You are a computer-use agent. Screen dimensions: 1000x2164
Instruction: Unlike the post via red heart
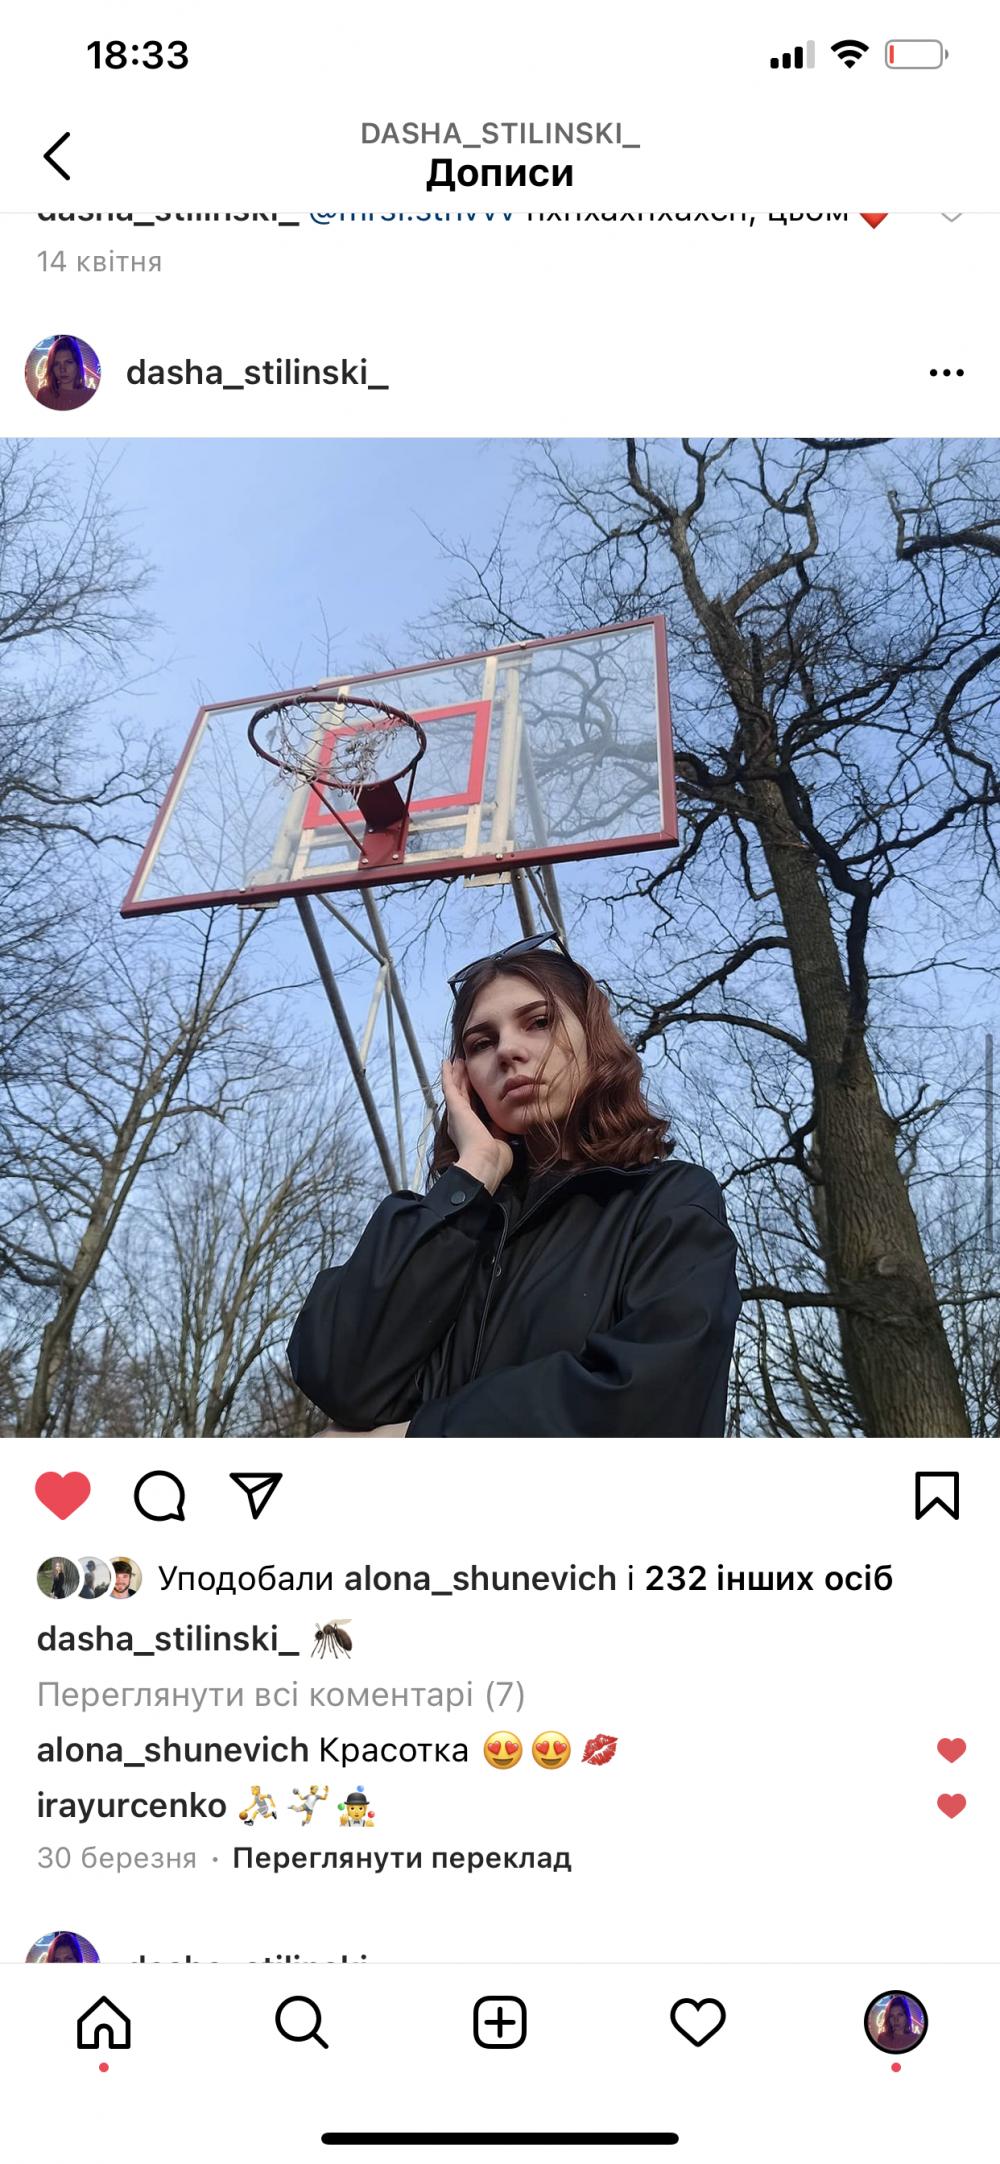(x=63, y=1496)
